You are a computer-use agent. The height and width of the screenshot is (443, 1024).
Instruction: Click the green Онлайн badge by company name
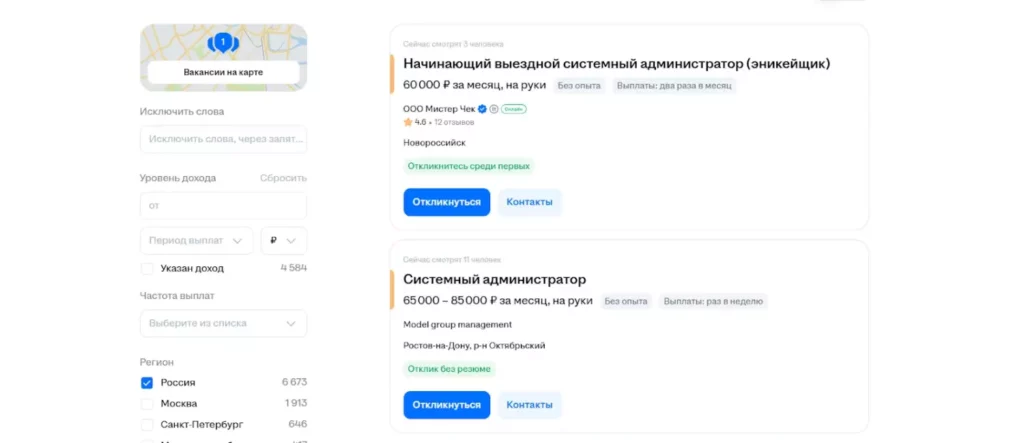[513, 108]
